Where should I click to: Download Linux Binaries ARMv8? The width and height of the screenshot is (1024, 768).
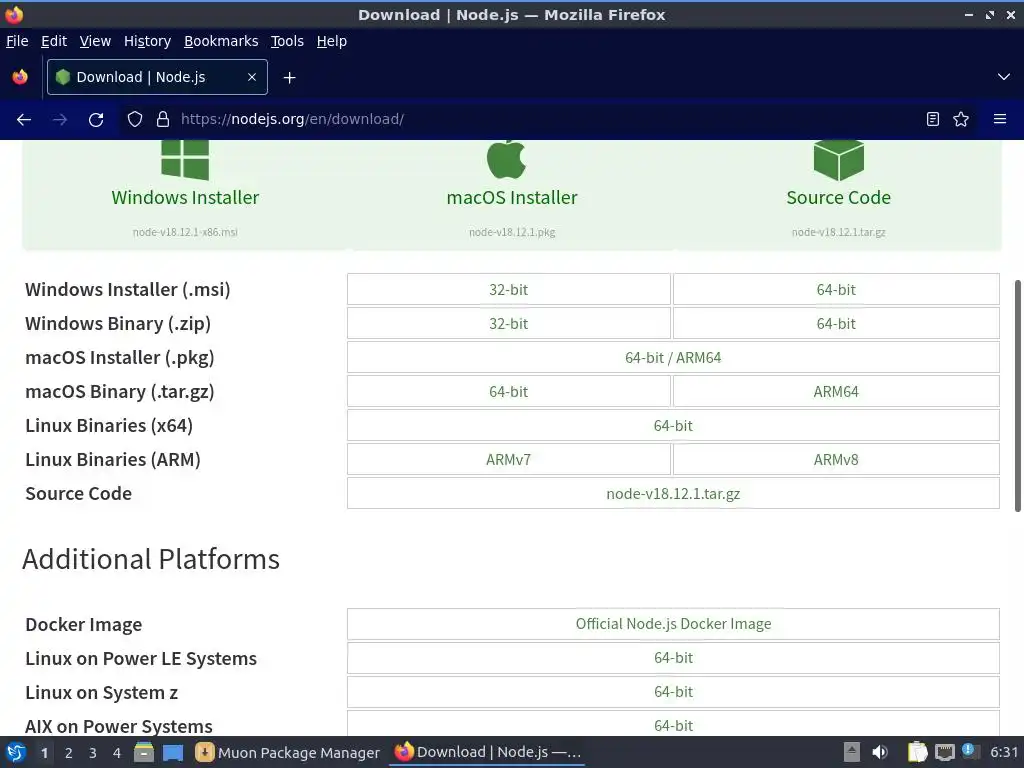836,459
